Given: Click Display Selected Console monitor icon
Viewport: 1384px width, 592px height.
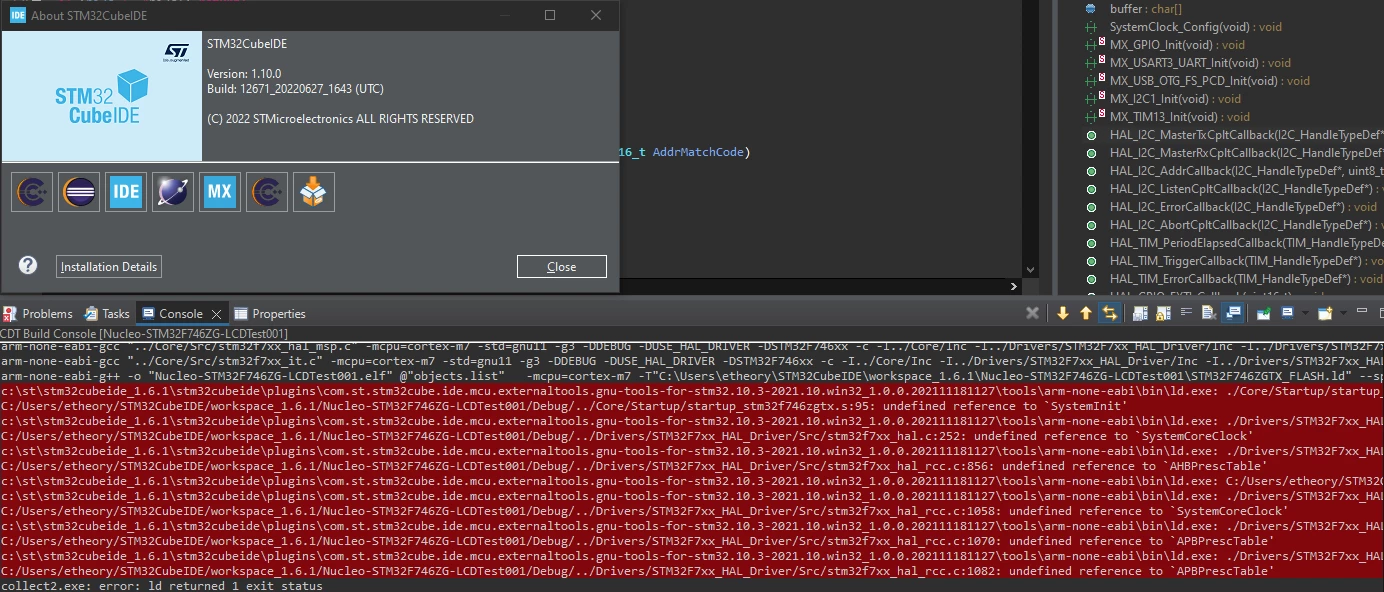Looking at the screenshot, I should [x=1287, y=313].
